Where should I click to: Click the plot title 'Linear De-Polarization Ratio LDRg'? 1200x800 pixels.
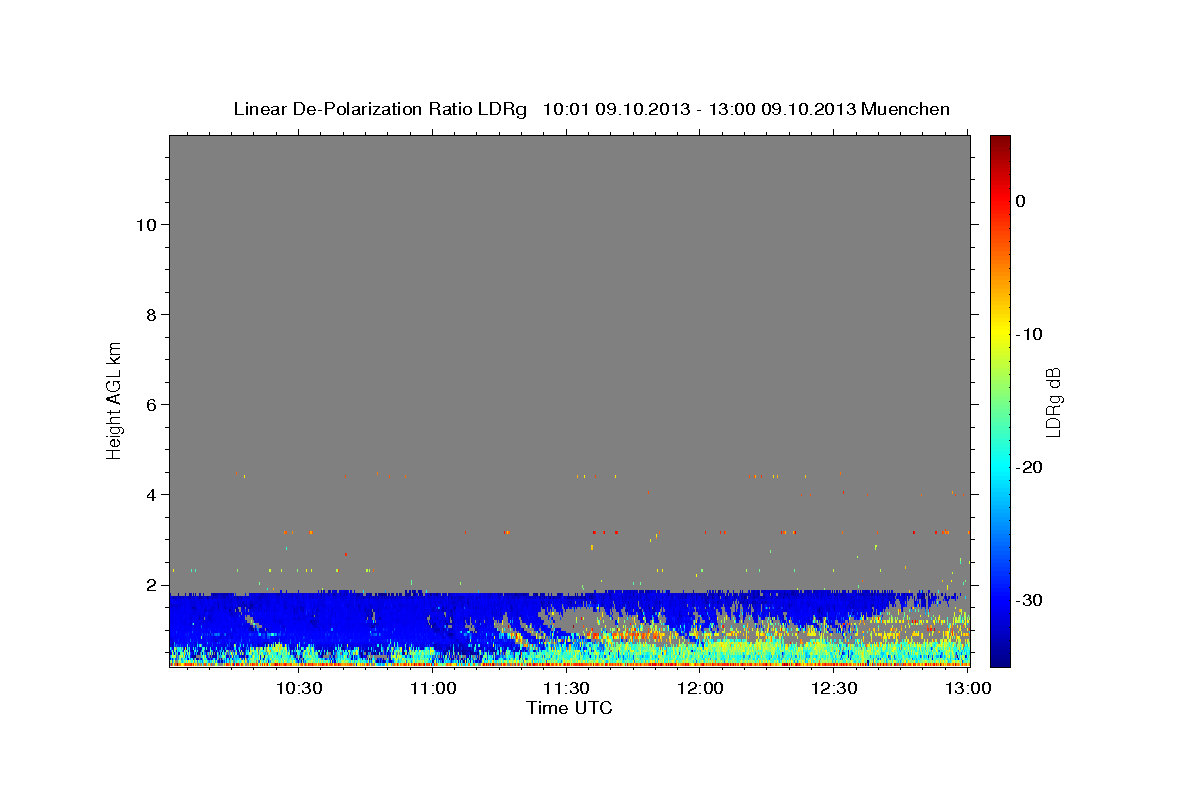[379, 109]
